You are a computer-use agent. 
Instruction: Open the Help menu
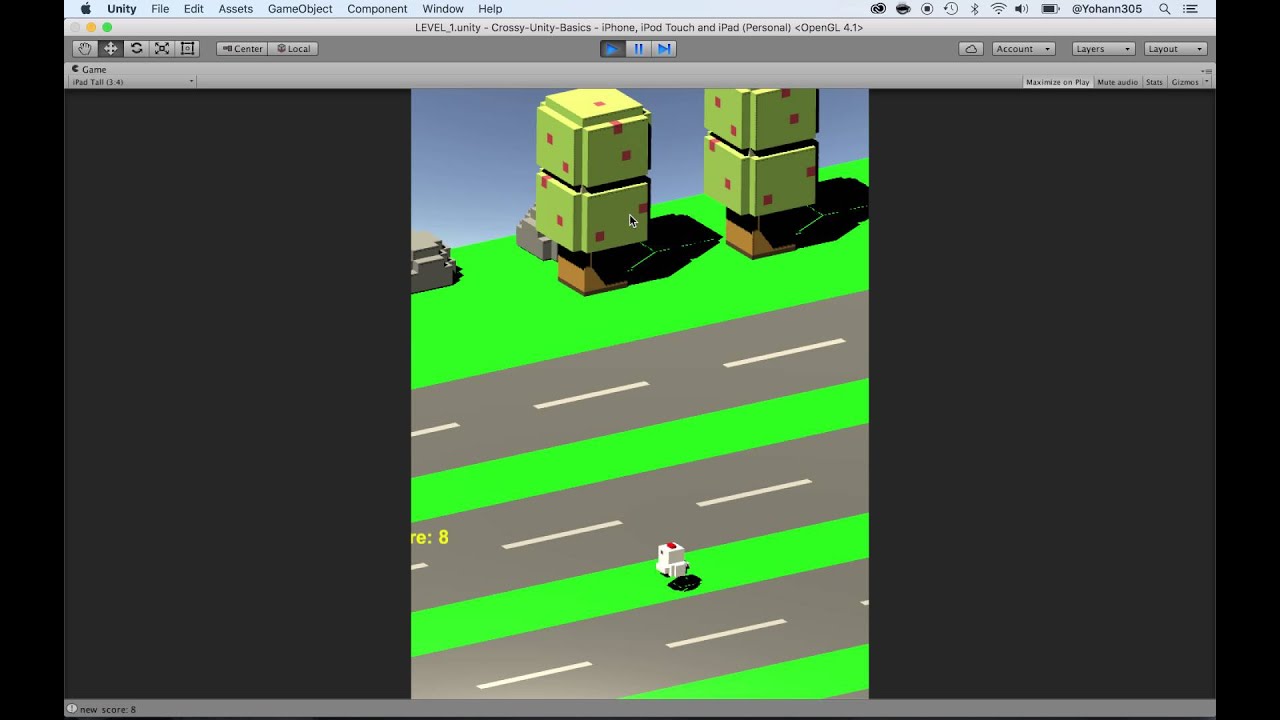[490, 9]
